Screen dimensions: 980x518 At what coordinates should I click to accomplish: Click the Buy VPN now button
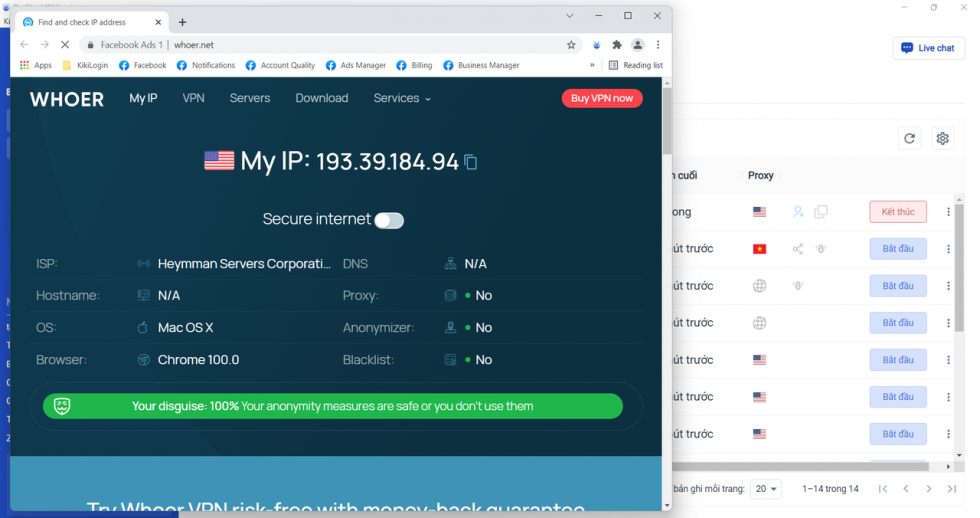602,98
